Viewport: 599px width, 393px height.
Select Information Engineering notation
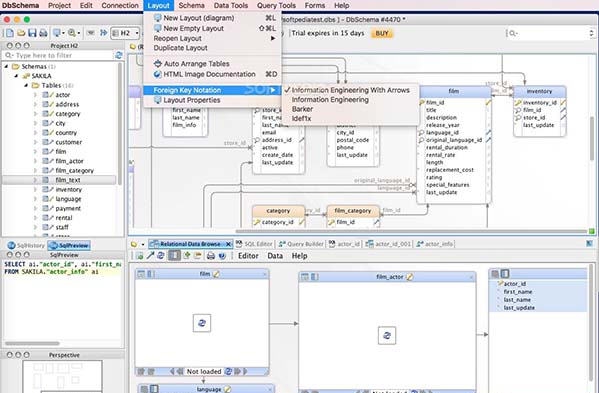(x=330, y=100)
